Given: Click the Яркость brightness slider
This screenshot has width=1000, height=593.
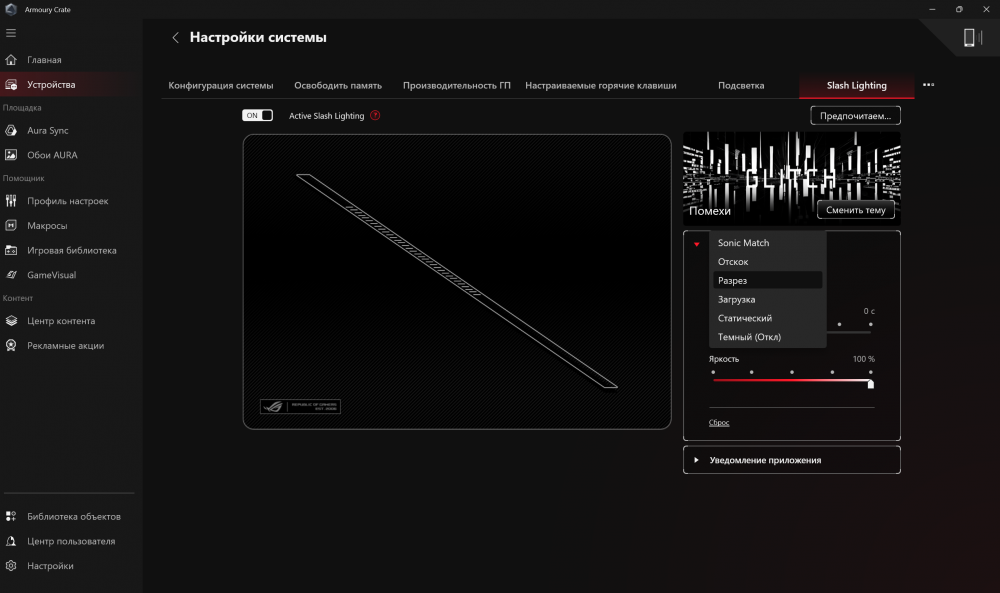Looking at the screenshot, I should 791,380.
